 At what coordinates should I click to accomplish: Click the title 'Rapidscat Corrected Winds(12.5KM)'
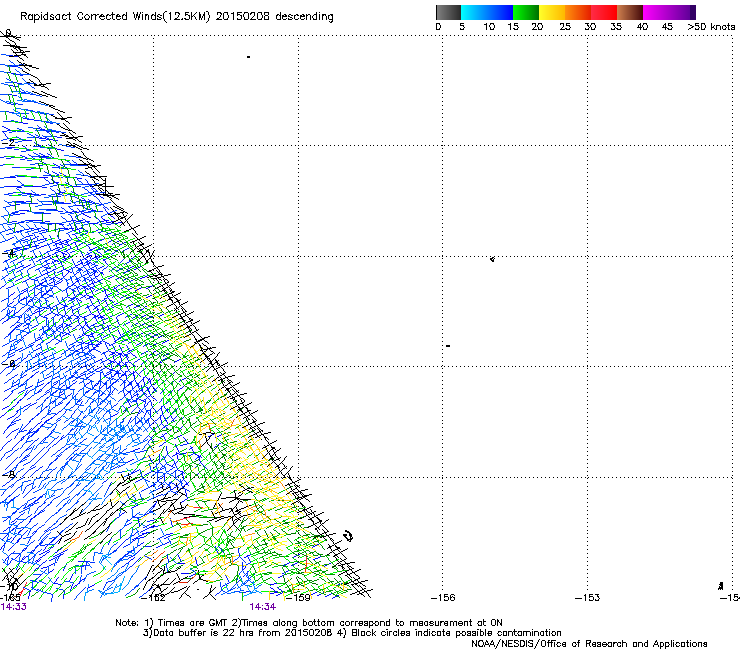[x=115, y=17]
